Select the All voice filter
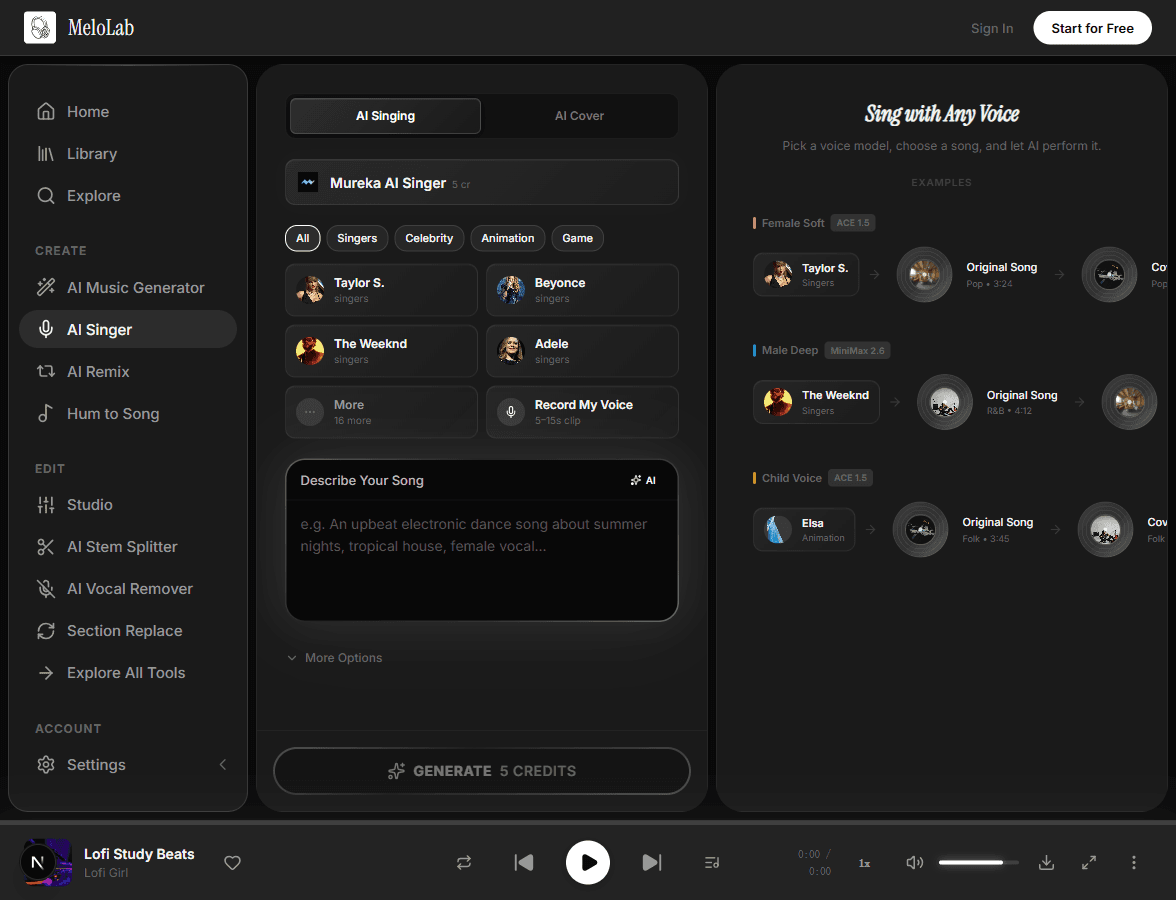The height and width of the screenshot is (900, 1176). point(302,238)
